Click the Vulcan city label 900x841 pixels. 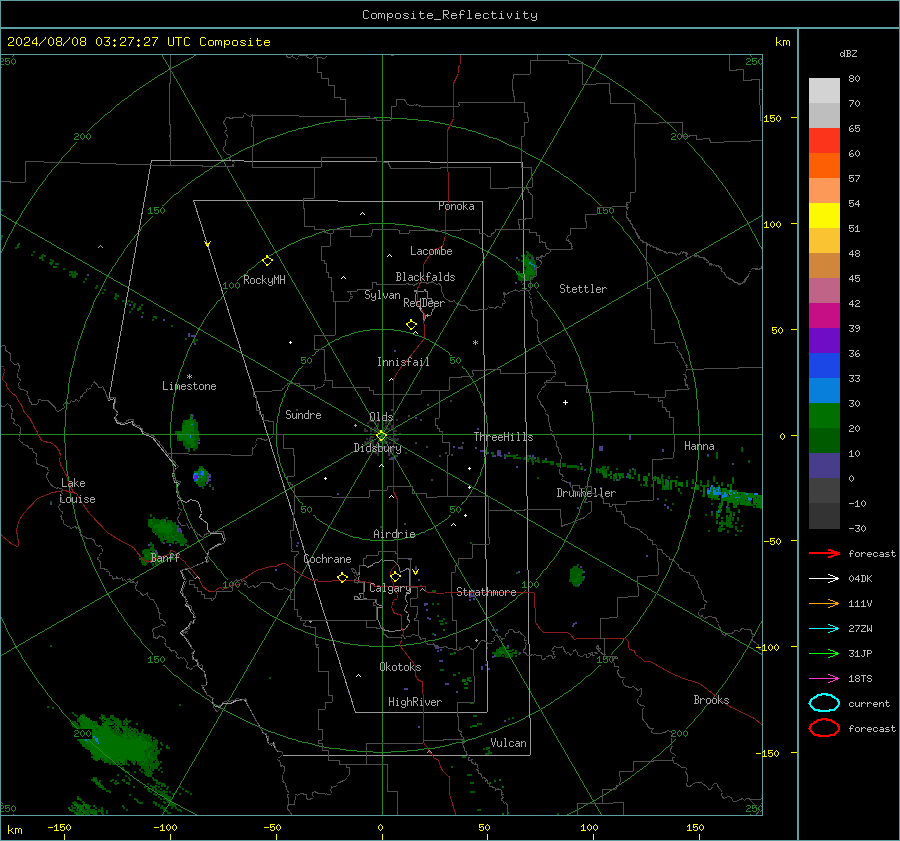[509, 743]
